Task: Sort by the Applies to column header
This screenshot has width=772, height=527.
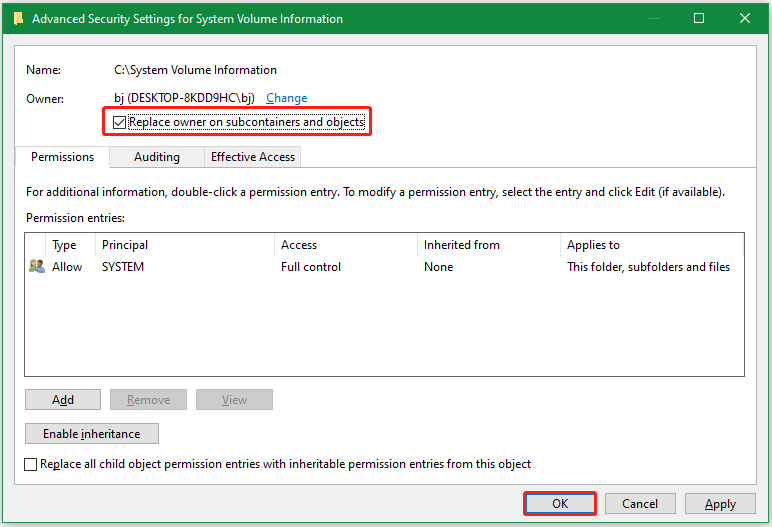Action: coord(593,245)
